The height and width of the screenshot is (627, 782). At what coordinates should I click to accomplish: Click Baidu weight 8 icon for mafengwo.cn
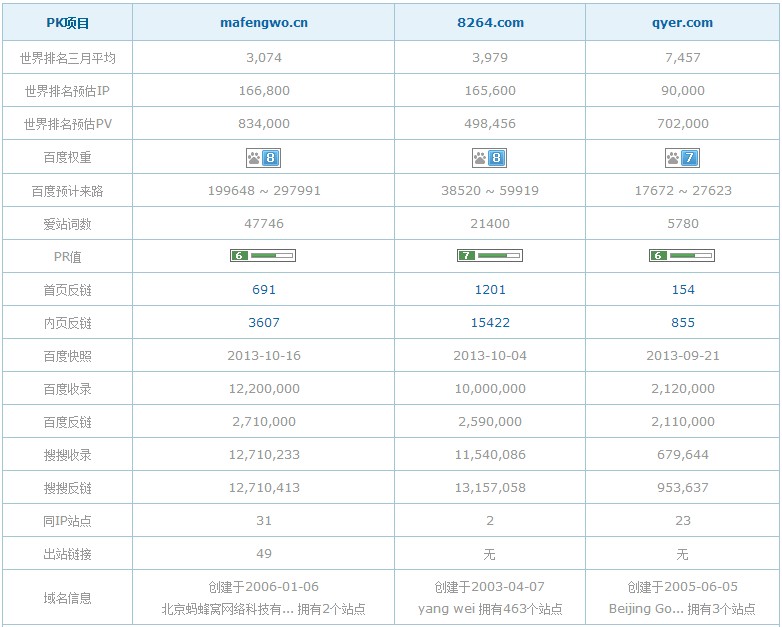tap(263, 158)
